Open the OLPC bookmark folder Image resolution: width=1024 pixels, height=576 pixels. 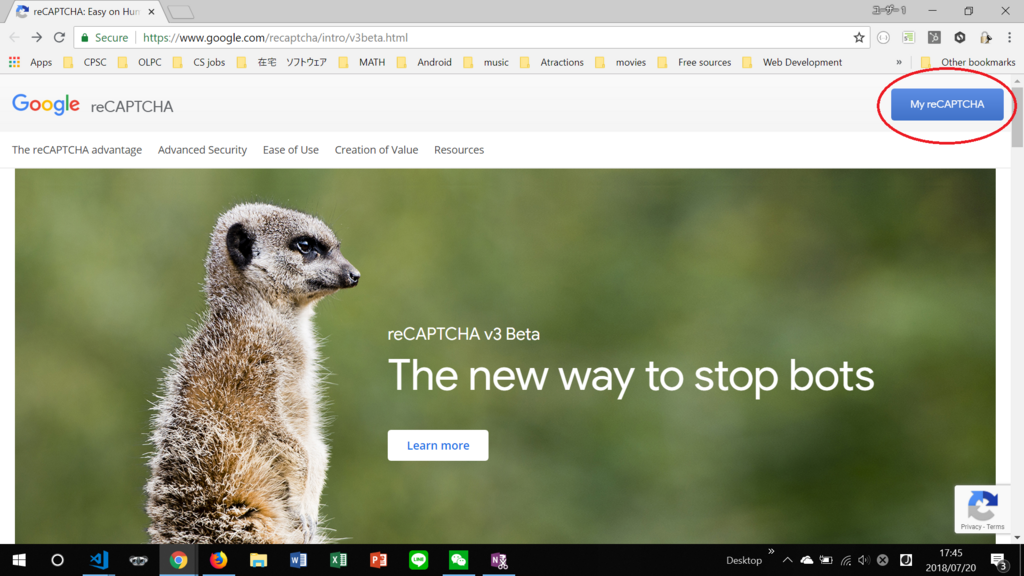tap(141, 62)
